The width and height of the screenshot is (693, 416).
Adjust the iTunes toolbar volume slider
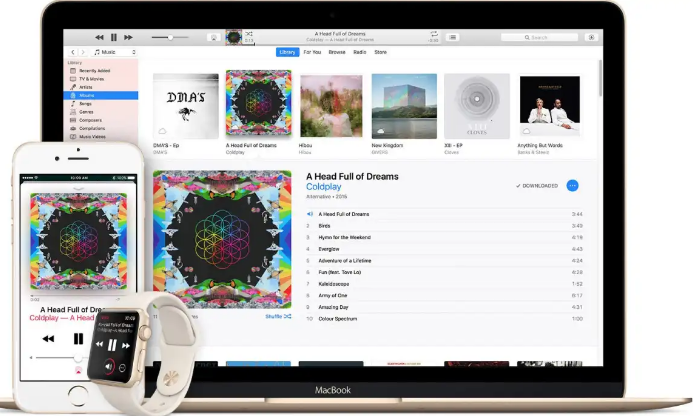(170, 38)
